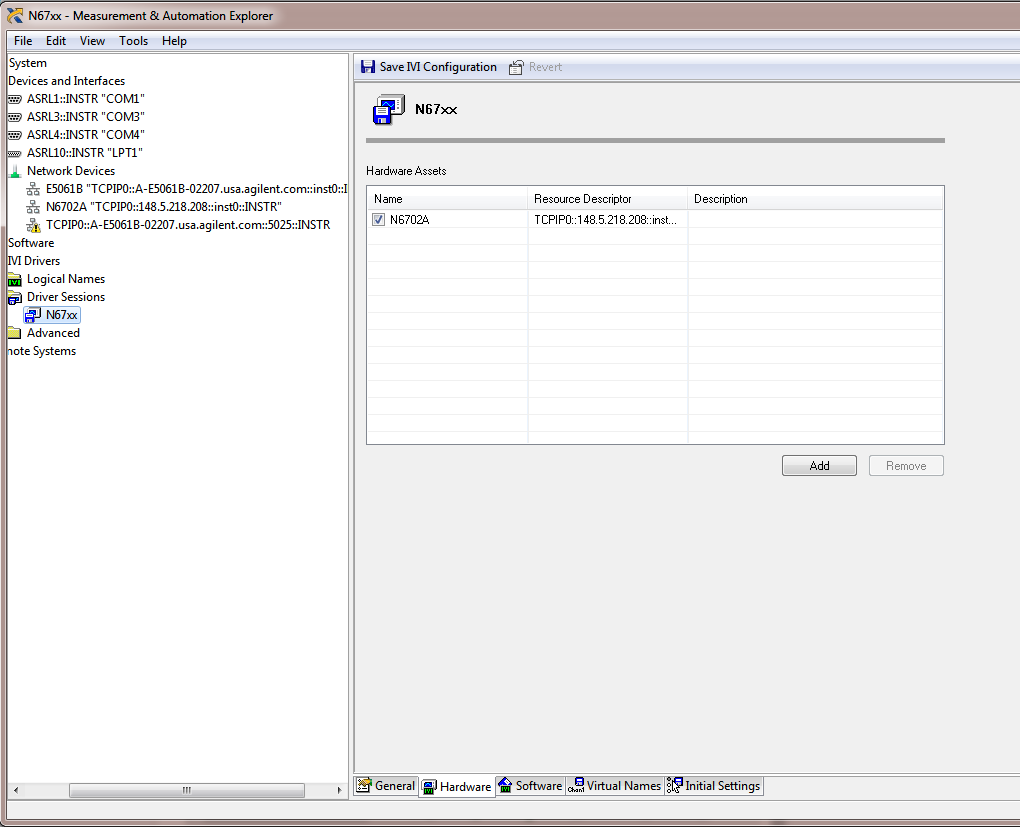Image resolution: width=1020 pixels, height=827 pixels.
Task: Select E5061B TCPIP0 inst0 device text
Action: point(196,189)
